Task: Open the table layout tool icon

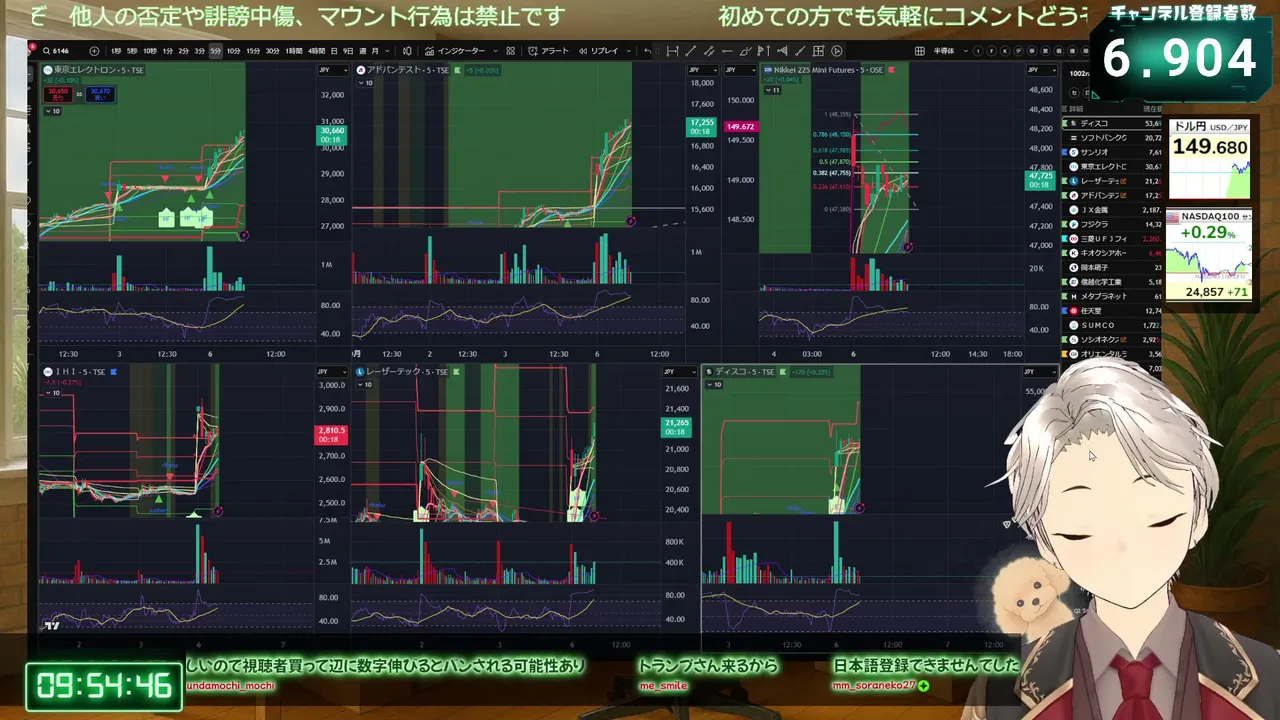Action: click(818, 51)
